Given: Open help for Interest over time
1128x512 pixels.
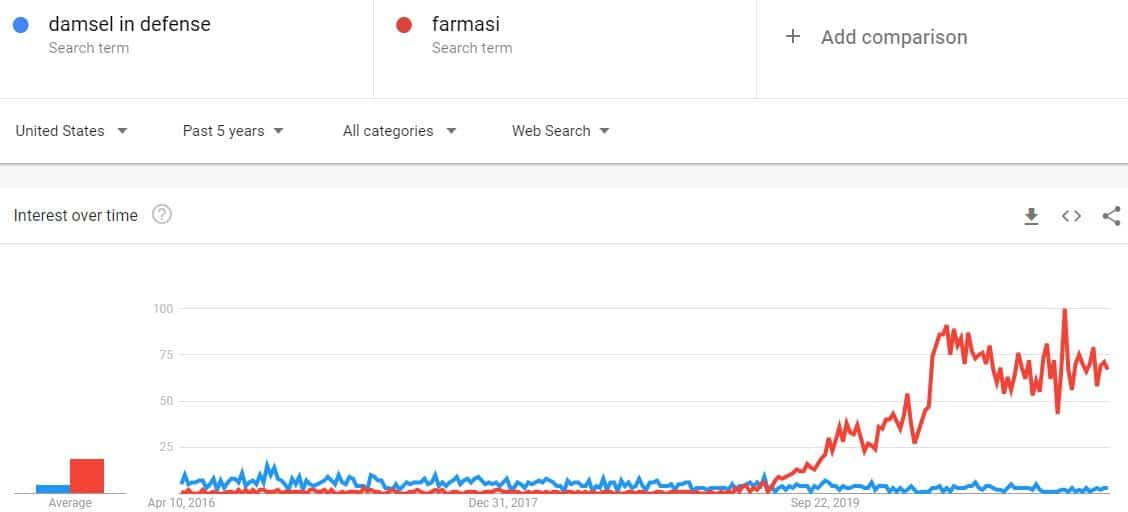Looking at the screenshot, I should pos(162,214).
